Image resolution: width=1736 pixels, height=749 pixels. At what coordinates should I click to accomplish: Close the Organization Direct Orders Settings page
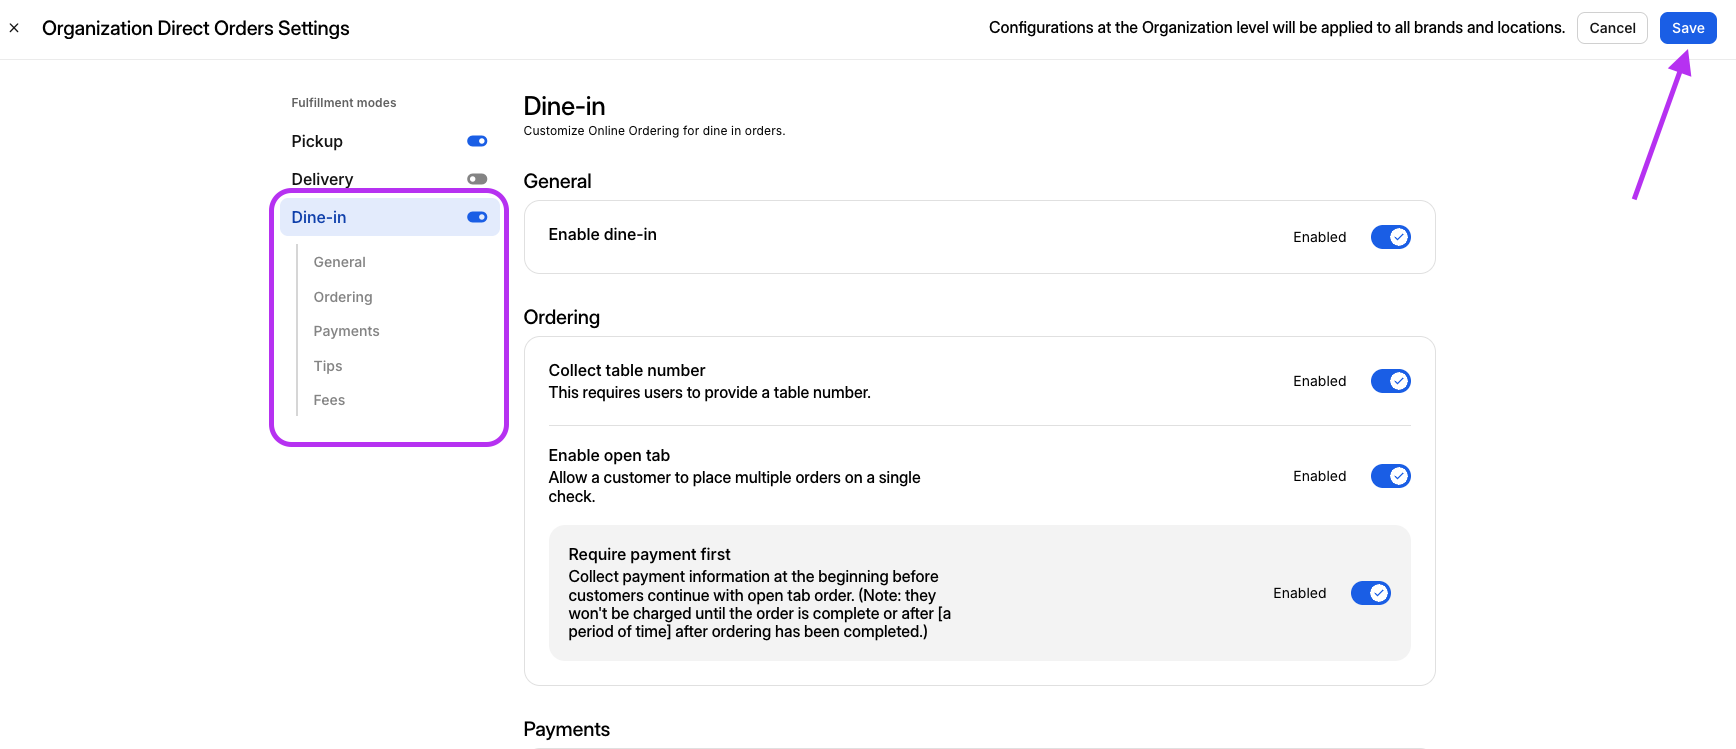[14, 28]
